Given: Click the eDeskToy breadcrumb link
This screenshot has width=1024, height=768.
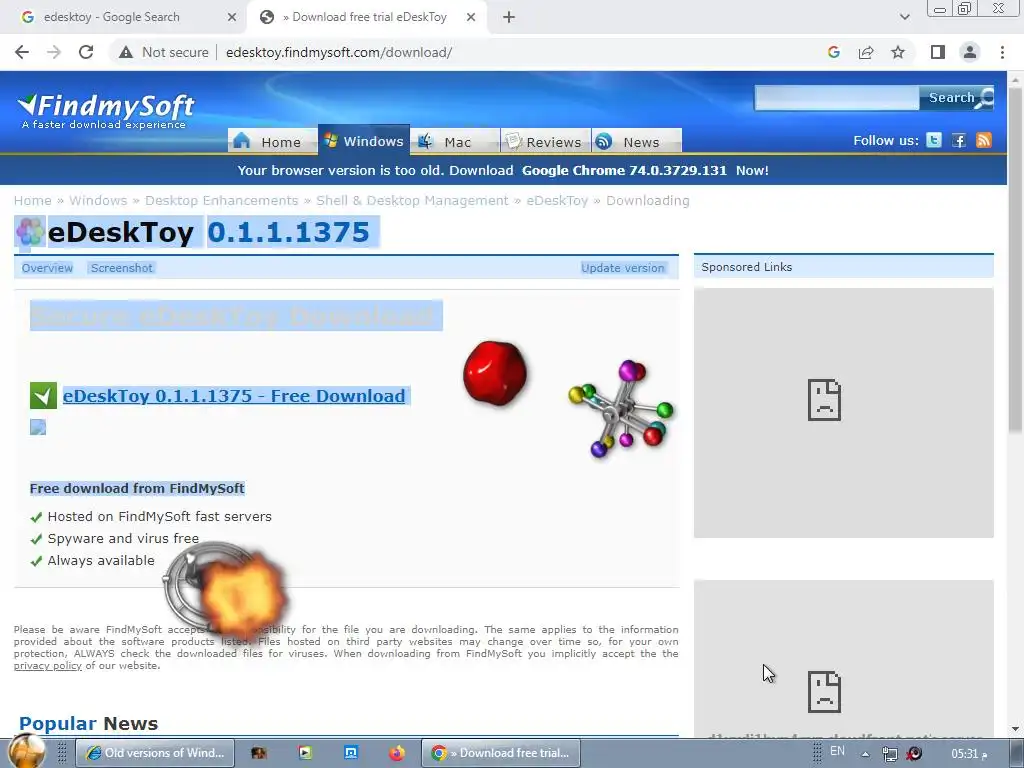Looking at the screenshot, I should pyautogui.click(x=557, y=200).
